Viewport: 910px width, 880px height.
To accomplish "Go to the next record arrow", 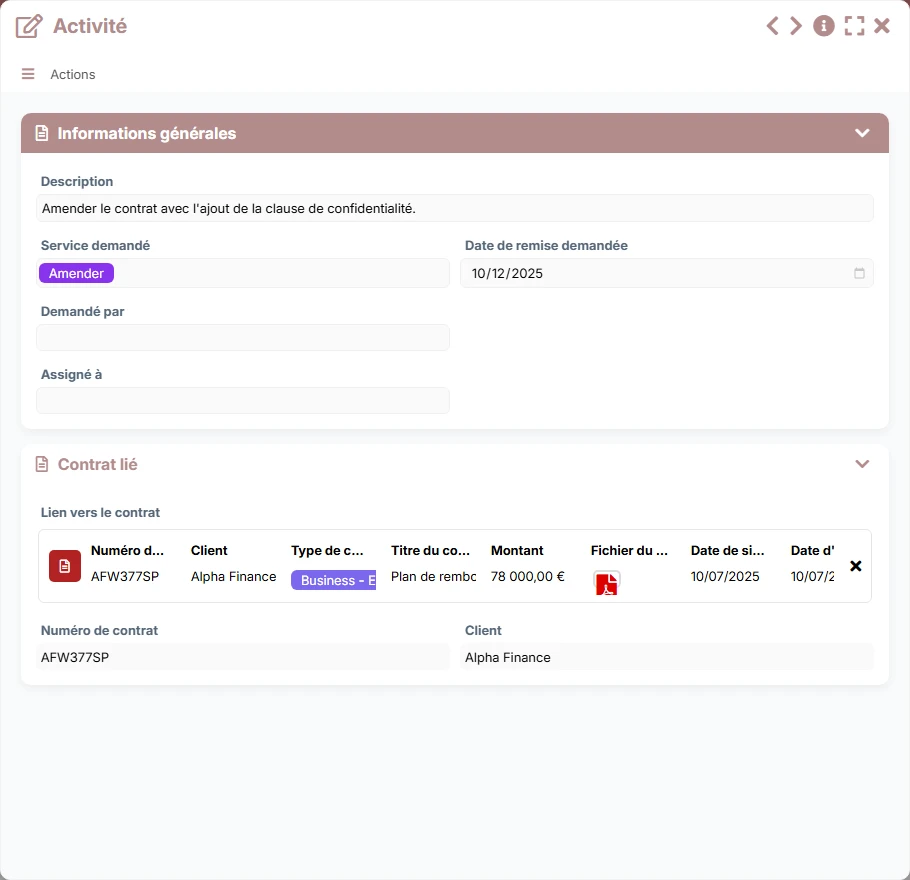I will pos(796,26).
